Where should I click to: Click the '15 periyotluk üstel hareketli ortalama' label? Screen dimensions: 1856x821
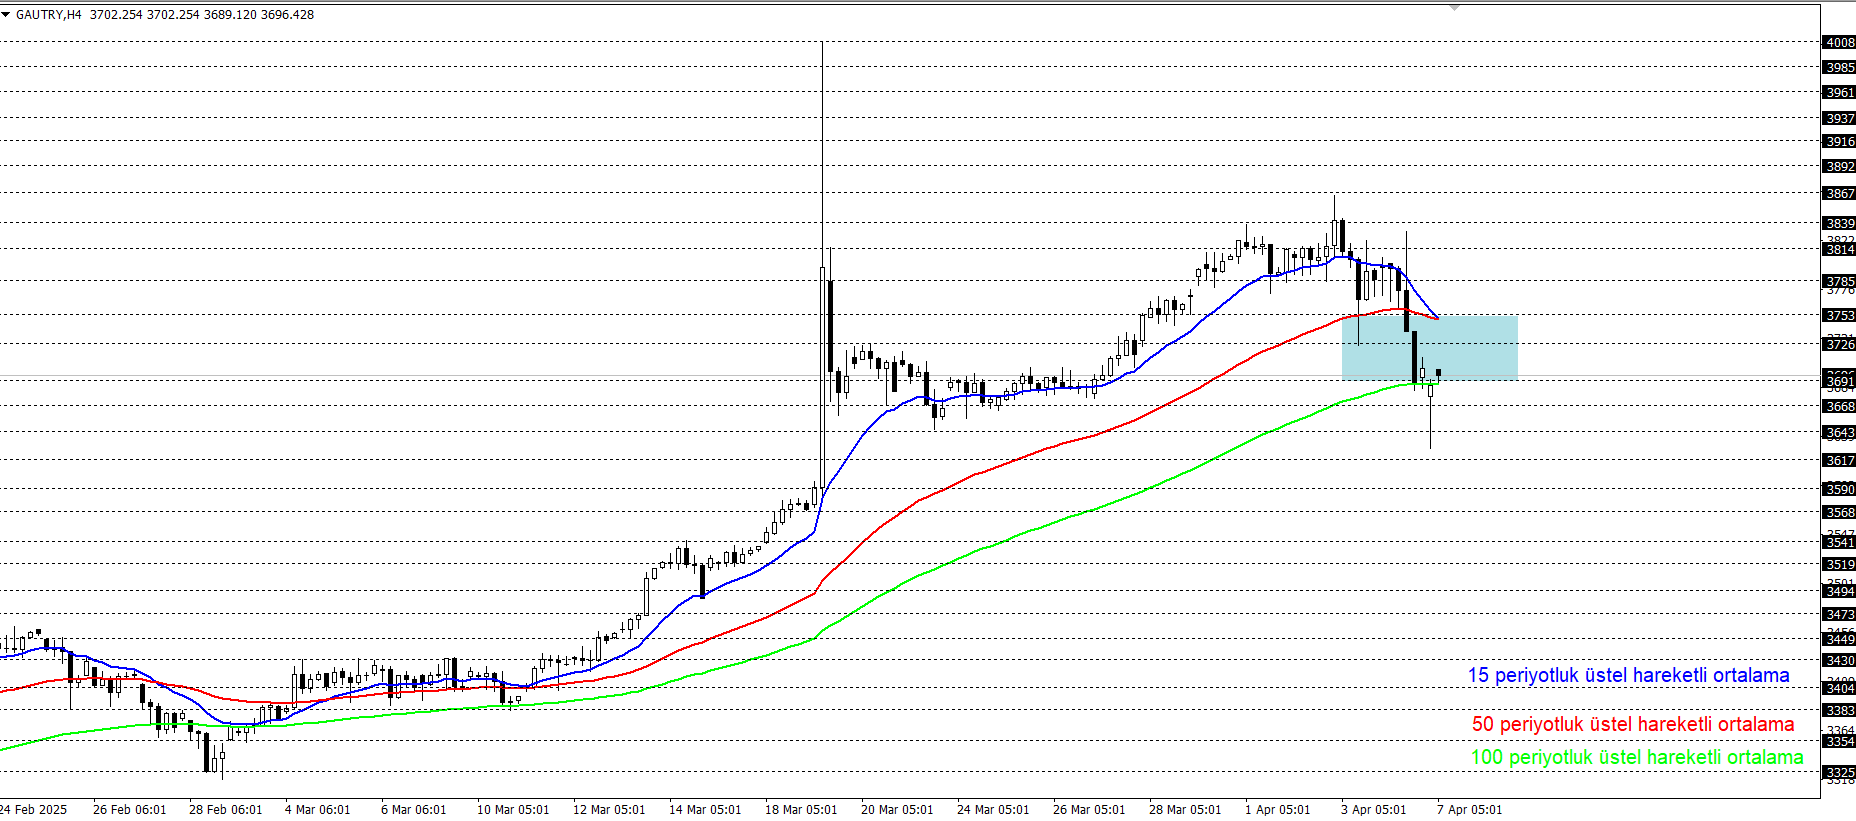pos(1628,675)
